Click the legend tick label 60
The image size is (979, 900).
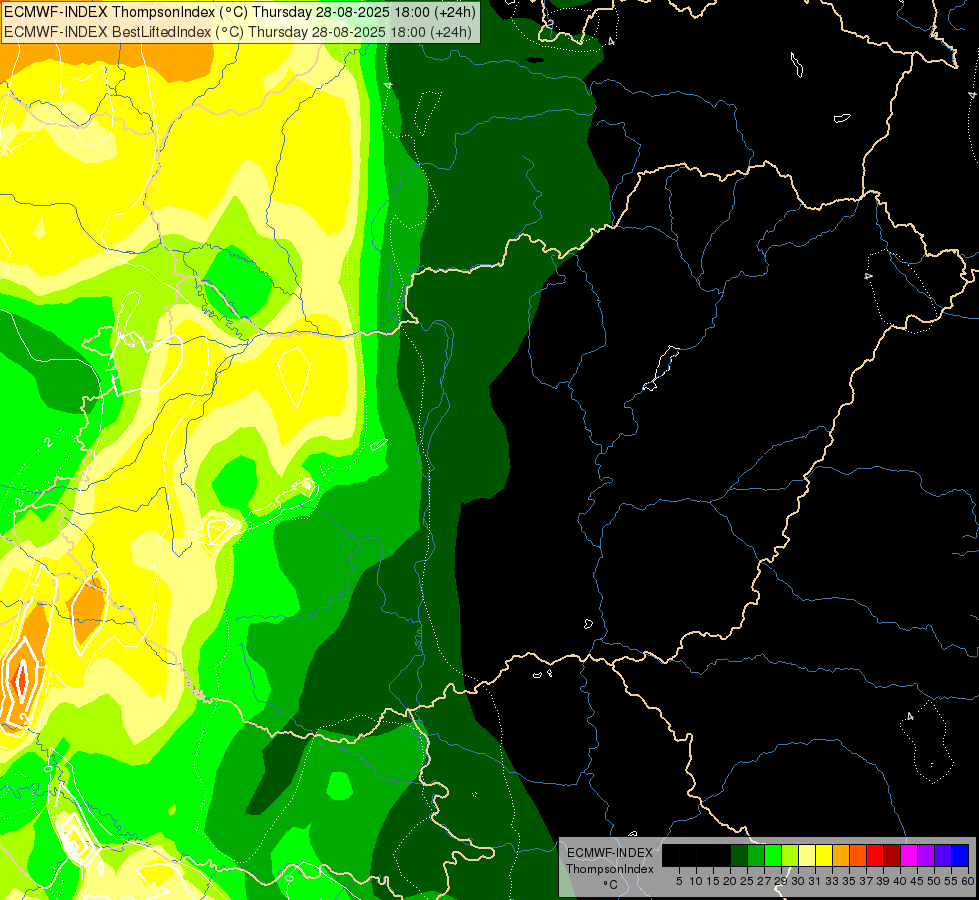click(968, 881)
